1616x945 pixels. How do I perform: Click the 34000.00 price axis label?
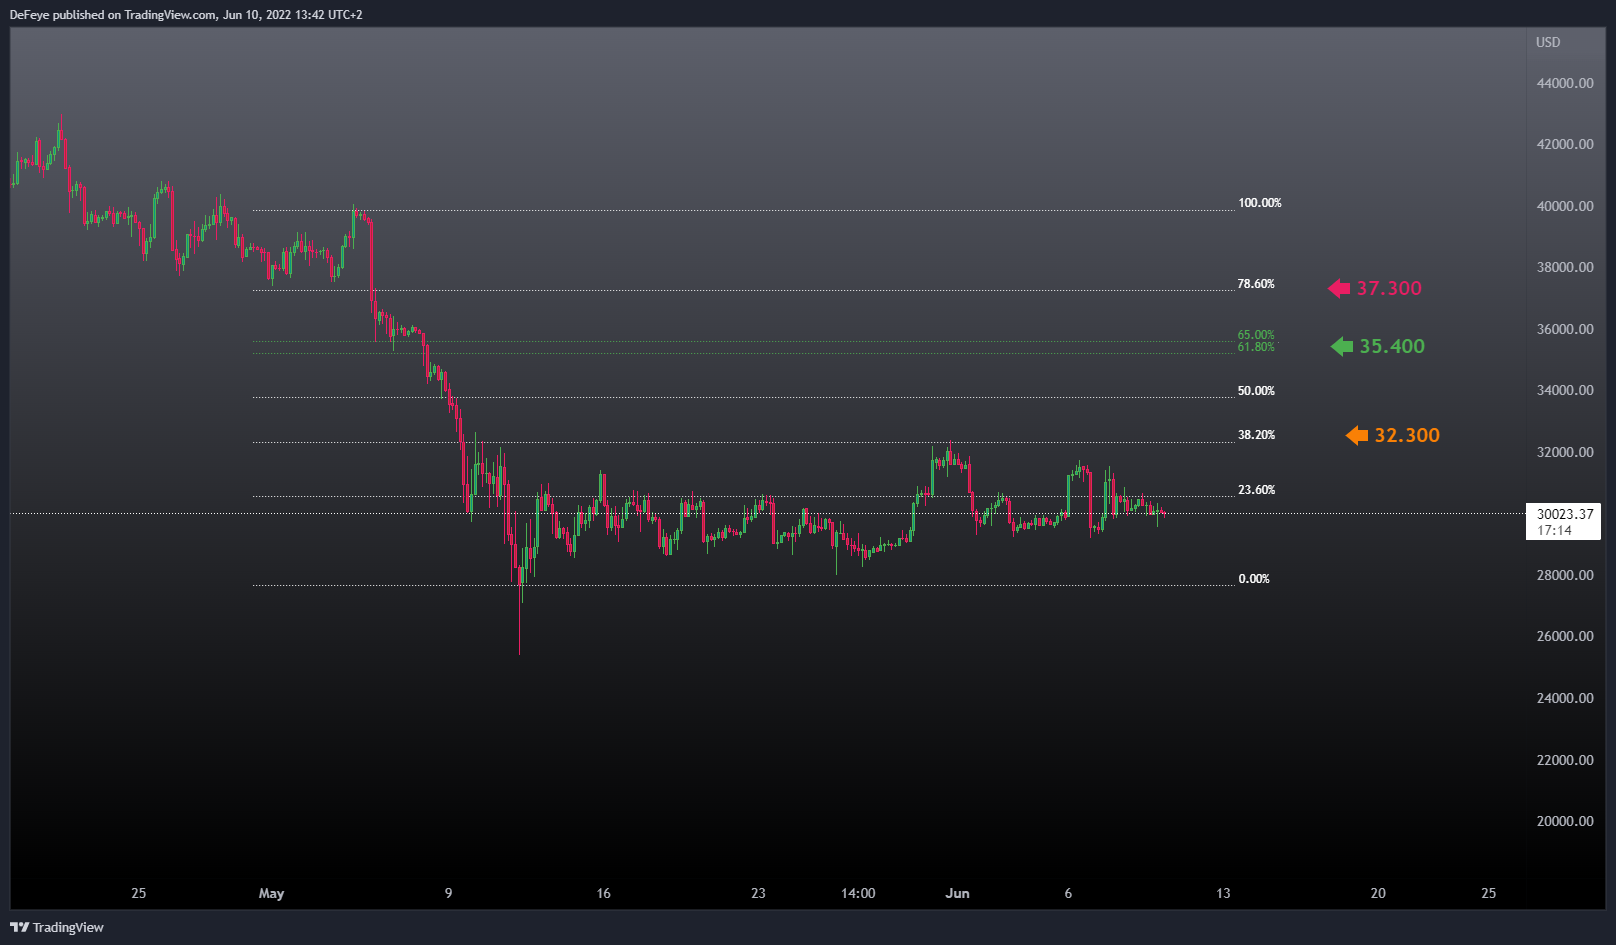pyautogui.click(x=1565, y=390)
